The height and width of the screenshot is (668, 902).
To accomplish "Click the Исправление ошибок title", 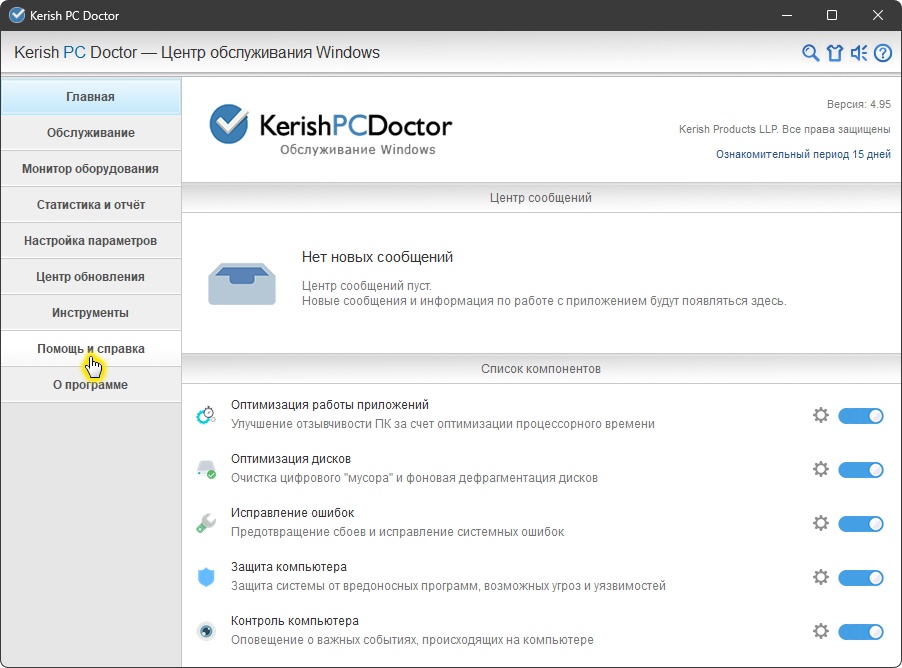I will tap(293, 513).
